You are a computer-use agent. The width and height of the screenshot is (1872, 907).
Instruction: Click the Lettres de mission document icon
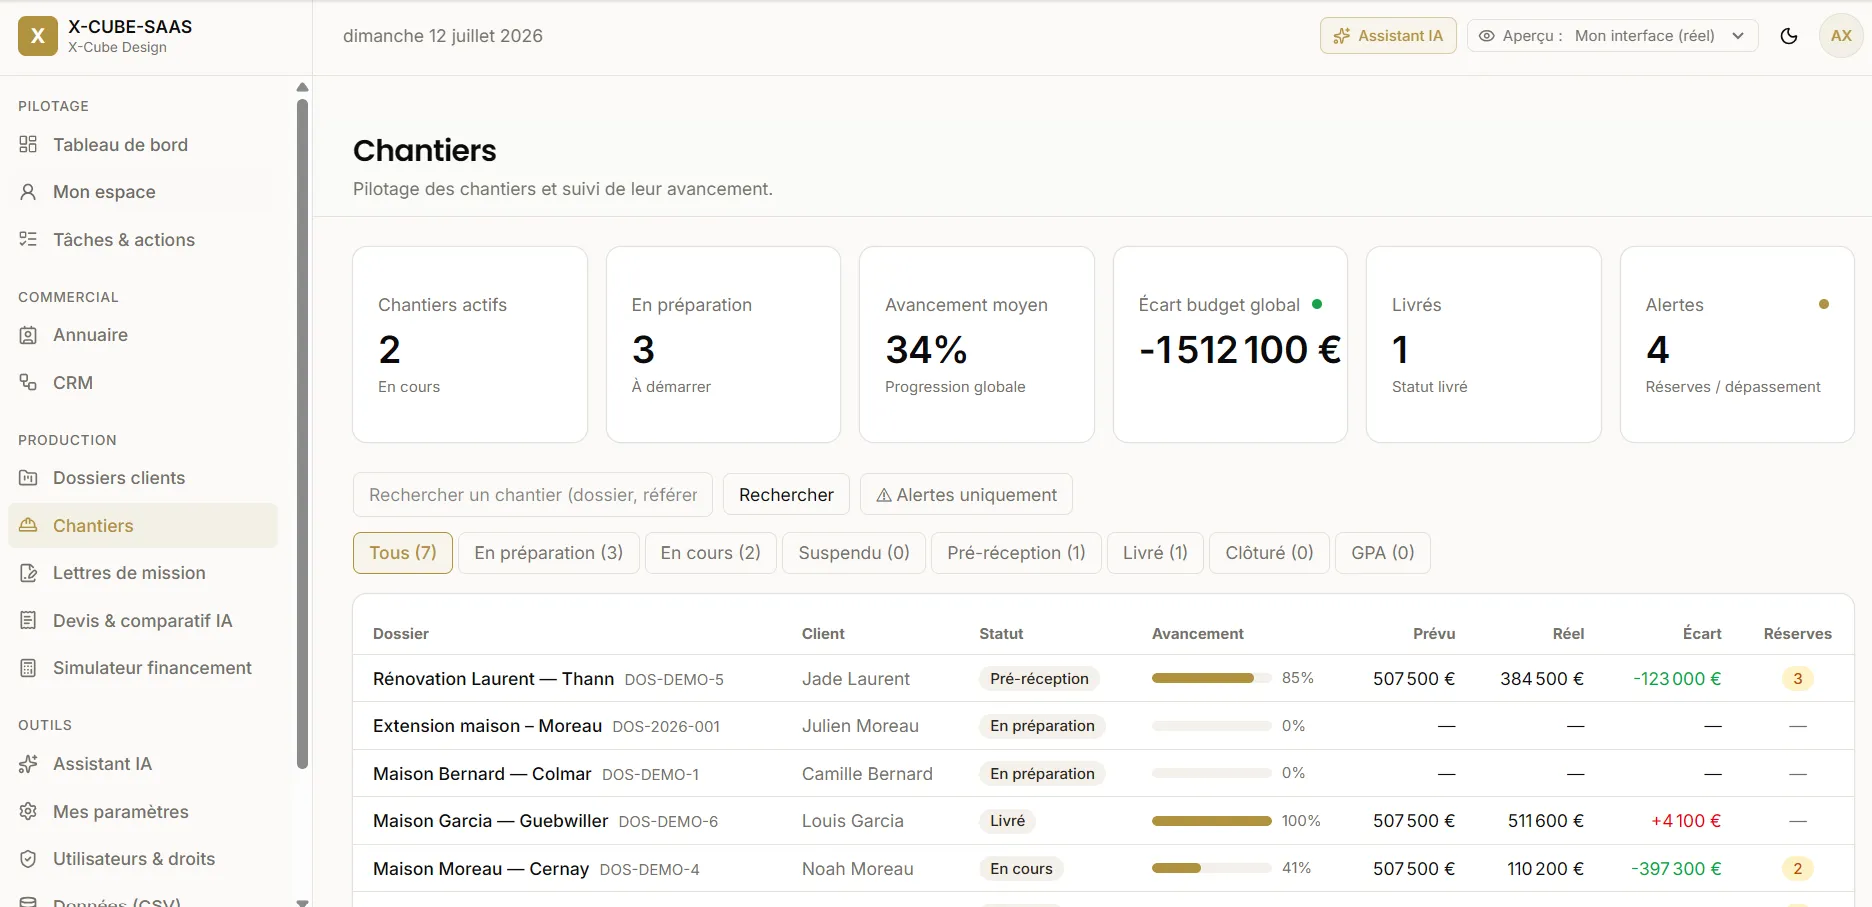[x=28, y=573]
